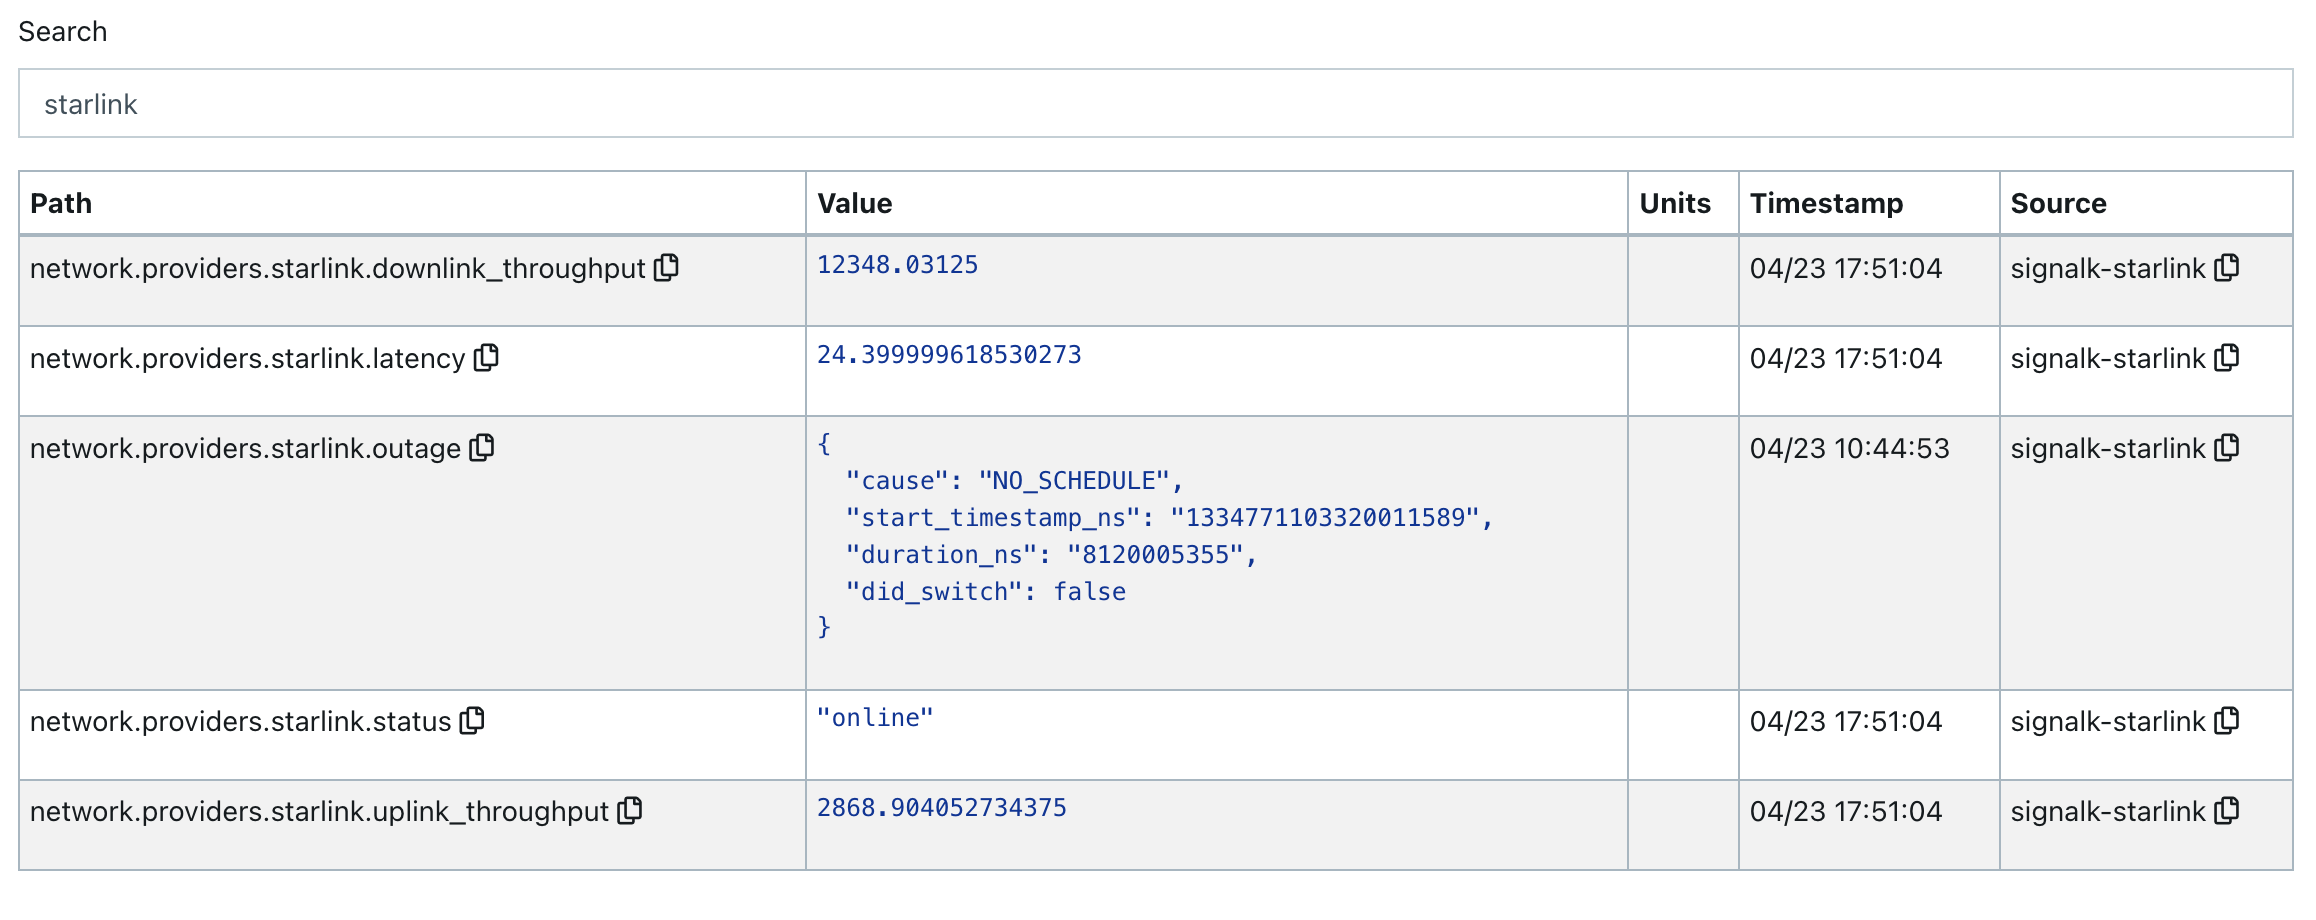Select the downlink value 12348.03125

pyautogui.click(x=897, y=265)
